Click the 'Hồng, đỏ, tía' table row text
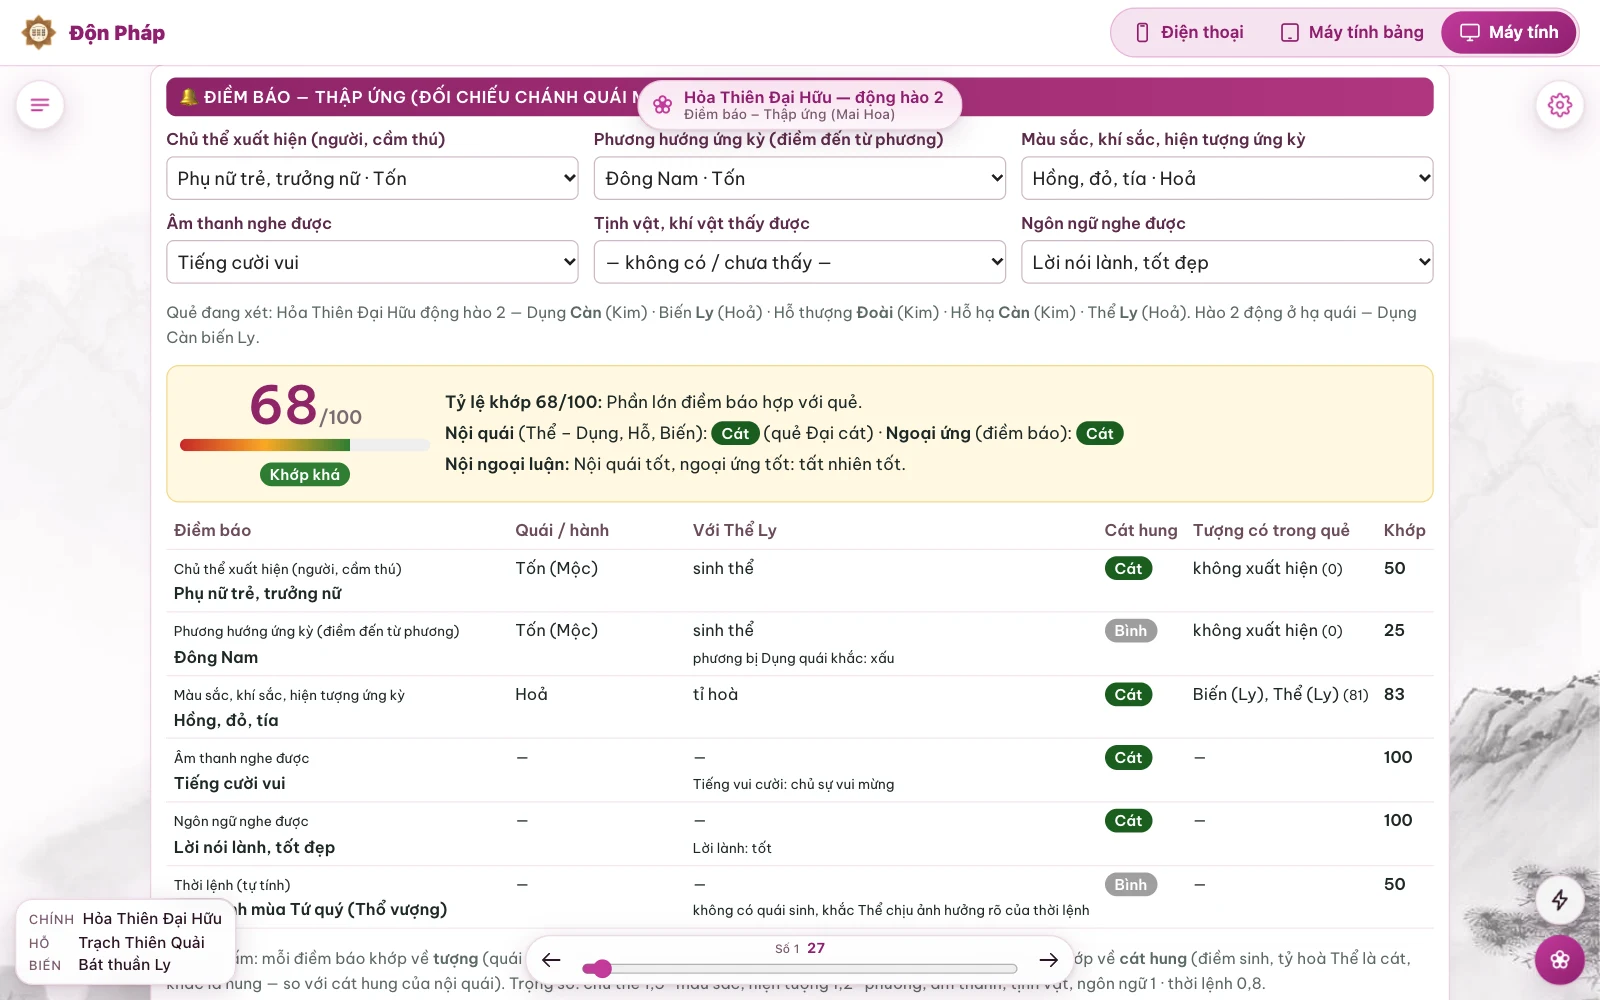Image resolution: width=1600 pixels, height=1000 pixels. click(x=226, y=720)
